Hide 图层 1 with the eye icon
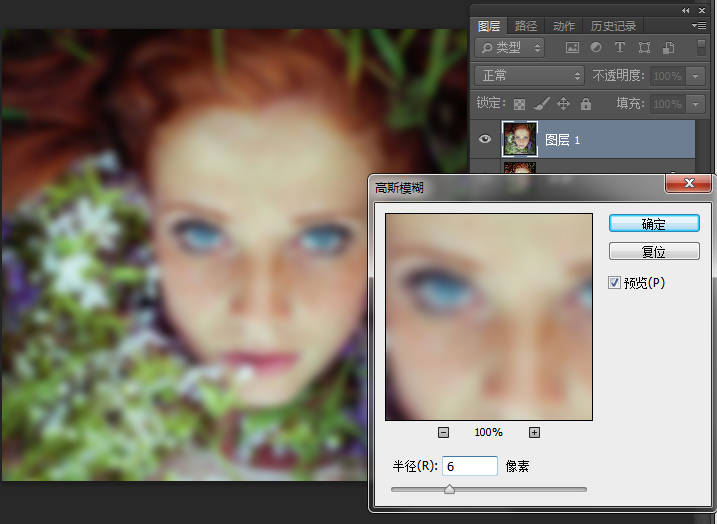 [485, 139]
